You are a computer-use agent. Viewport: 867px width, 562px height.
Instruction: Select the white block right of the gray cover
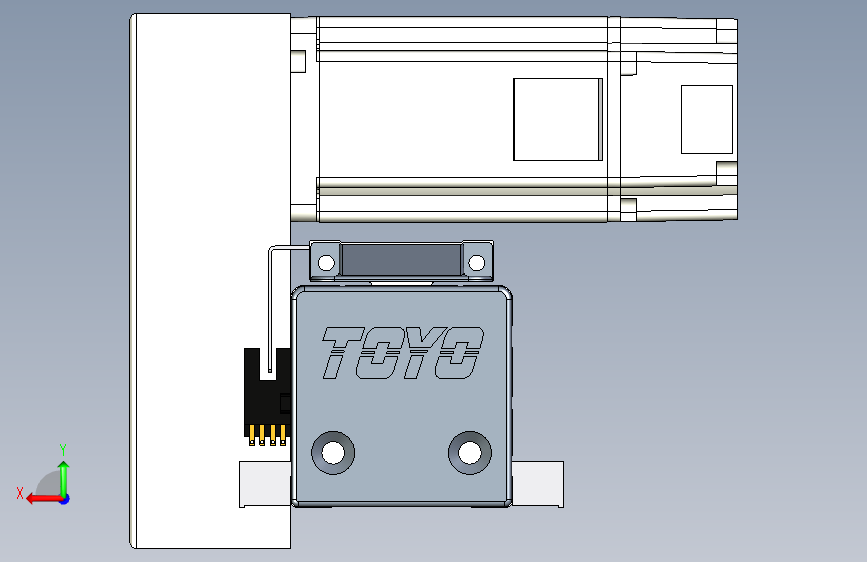point(538,484)
